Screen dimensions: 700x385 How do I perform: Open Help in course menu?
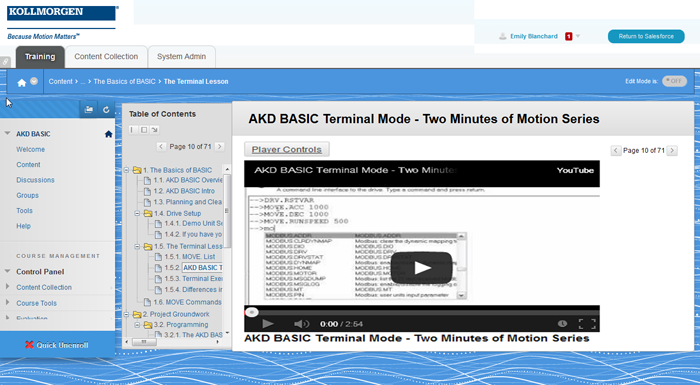pyautogui.click(x=24, y=226)
